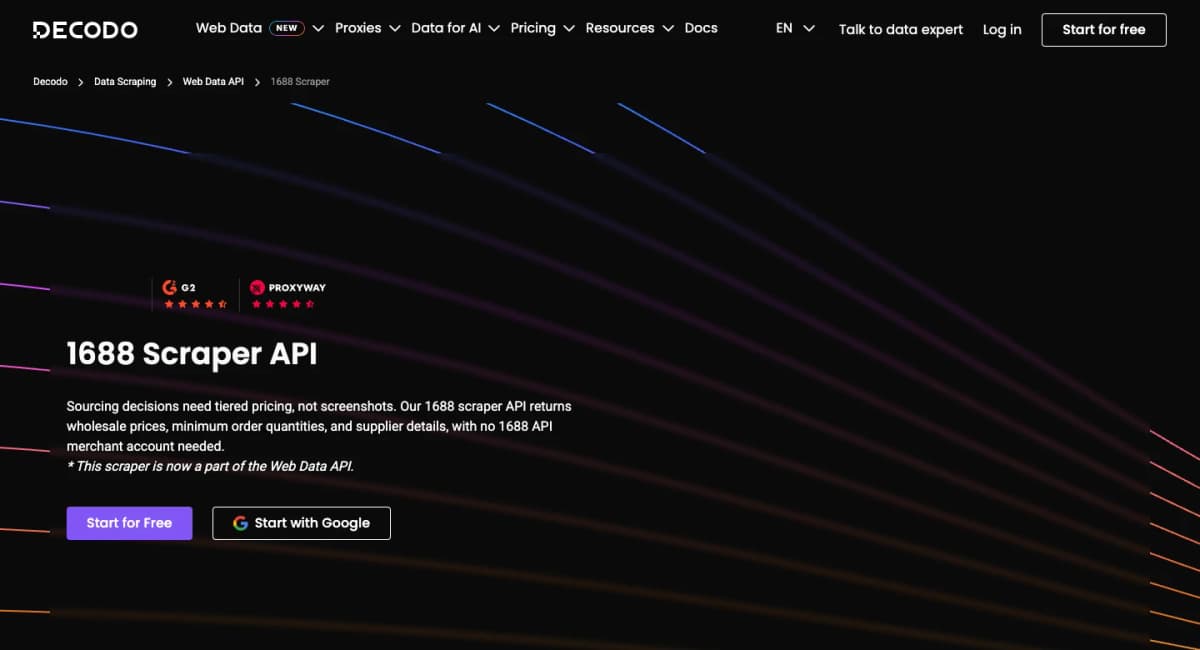Click the G2 rating logo
This screenshot has width=1200, height=650.
click(x=179, y=287)
